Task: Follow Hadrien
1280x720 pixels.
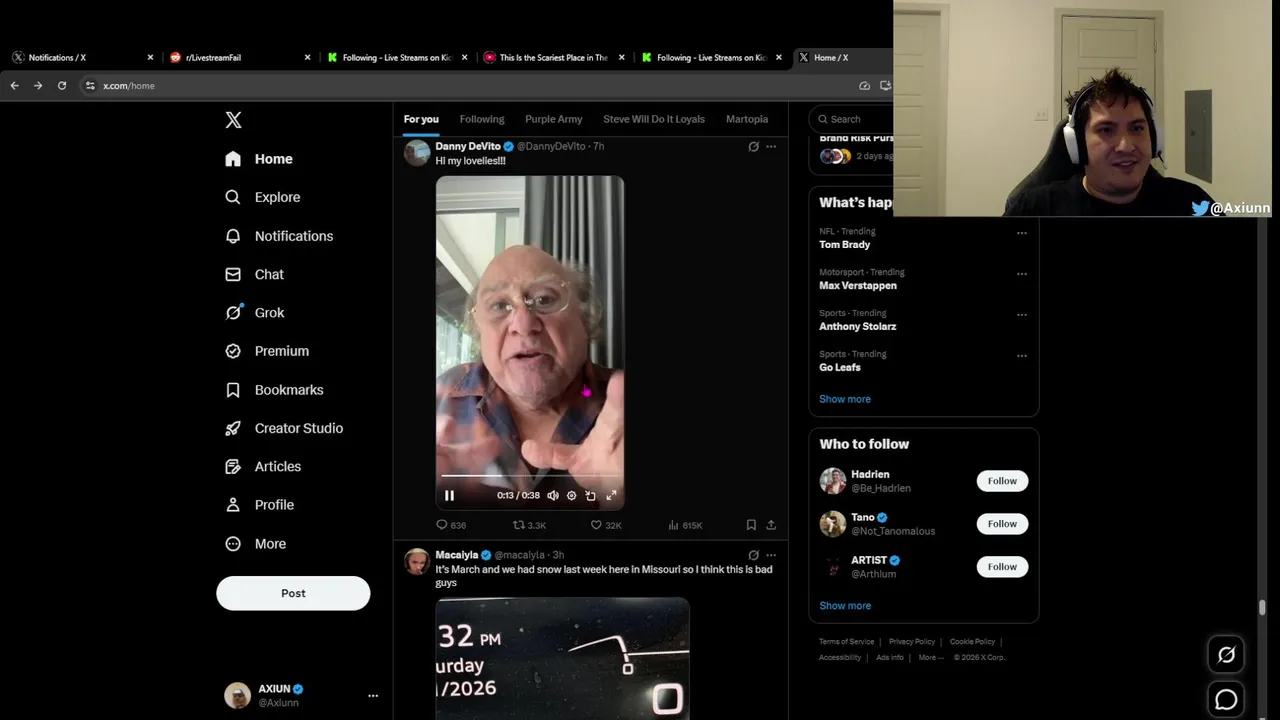Action: click(x=1002, y=481)
